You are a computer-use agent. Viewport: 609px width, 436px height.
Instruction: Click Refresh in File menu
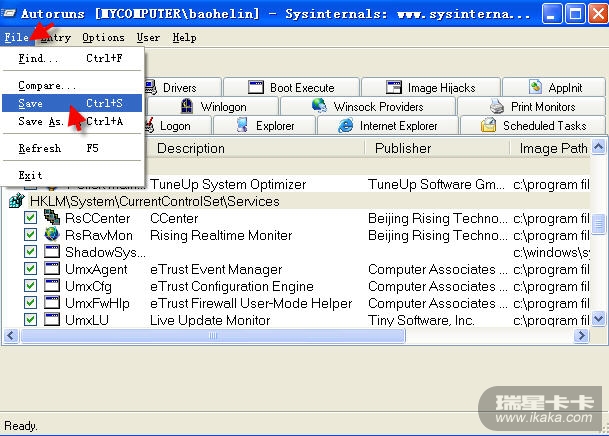[x=72, y=148]
